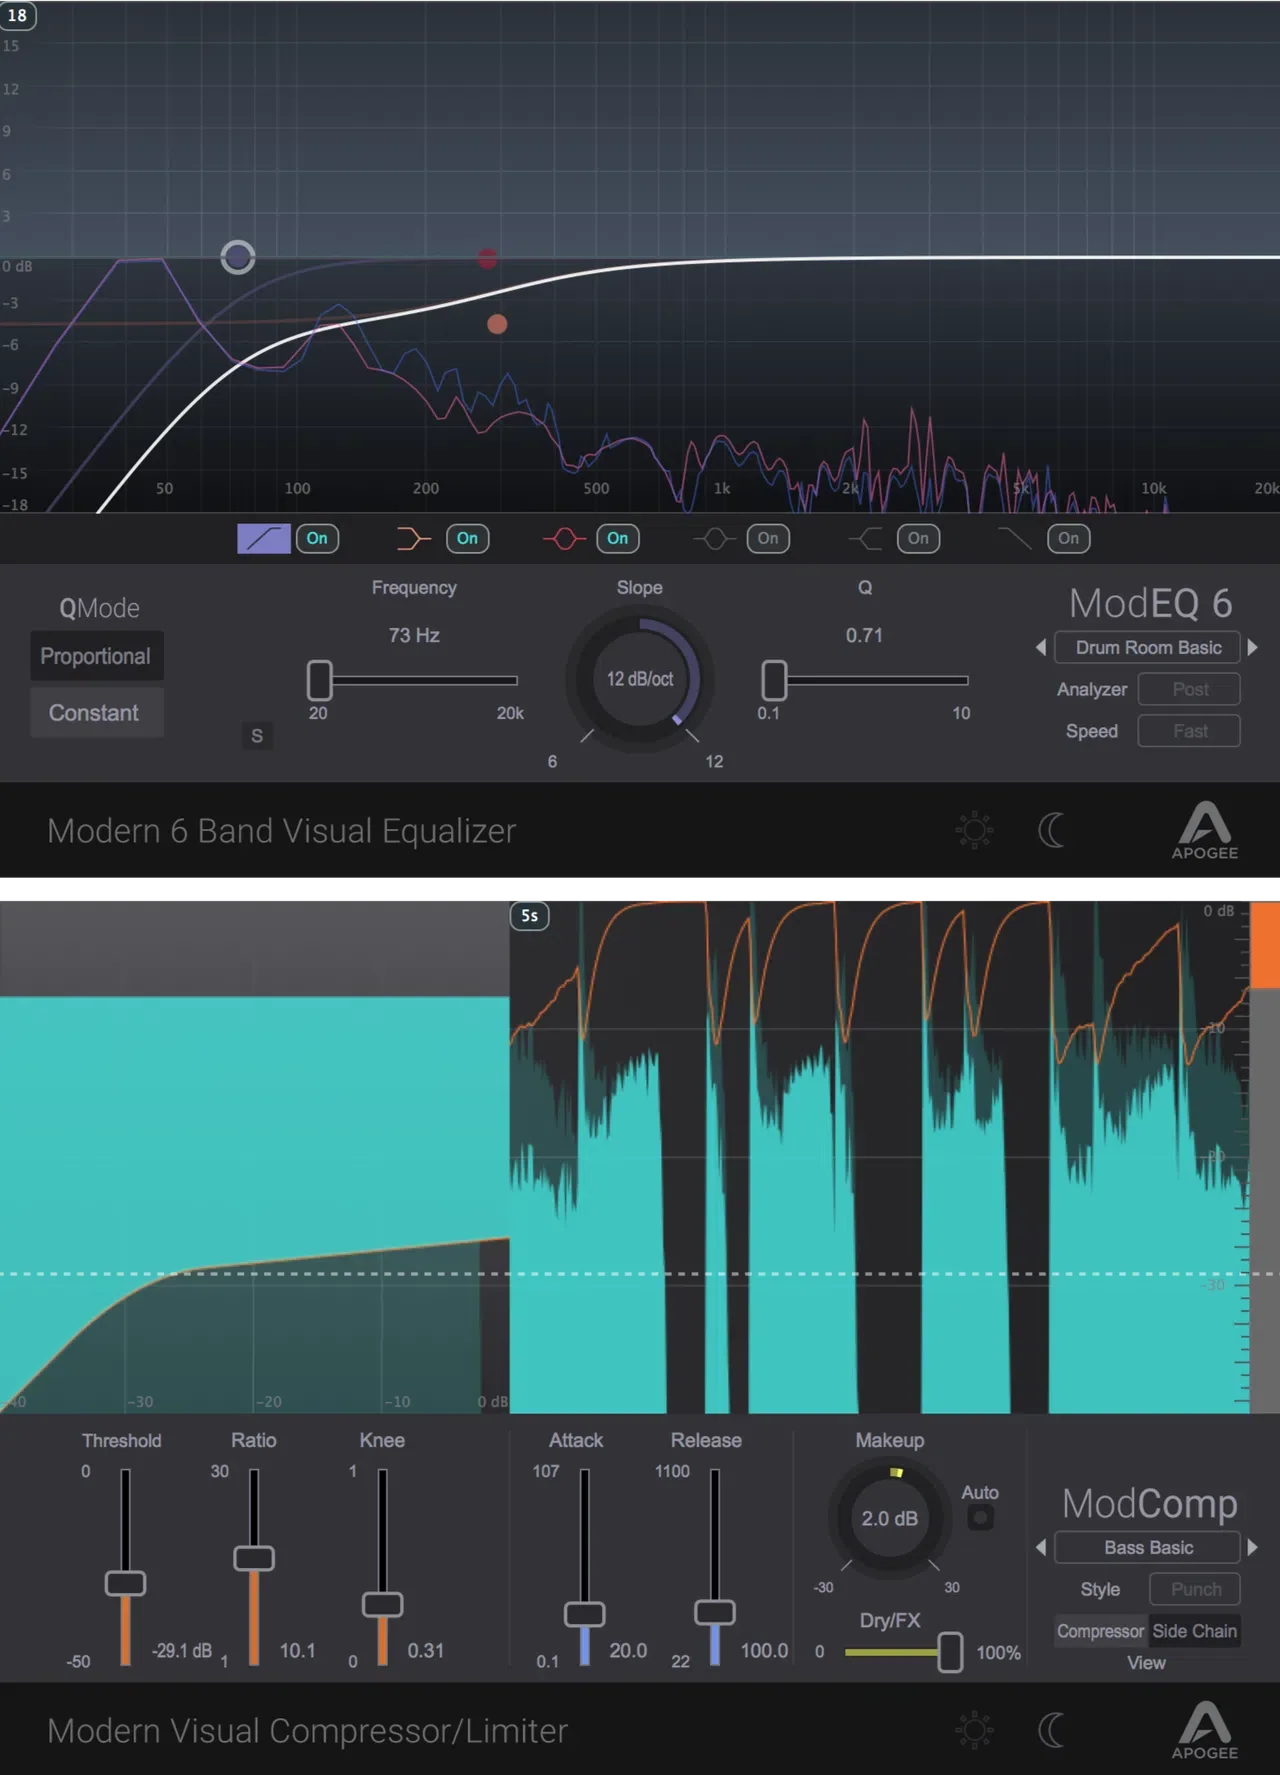Switch ModEQ to light mode sun icon
Viewport: 1280px width, 1775px height.
click(974, 830)
